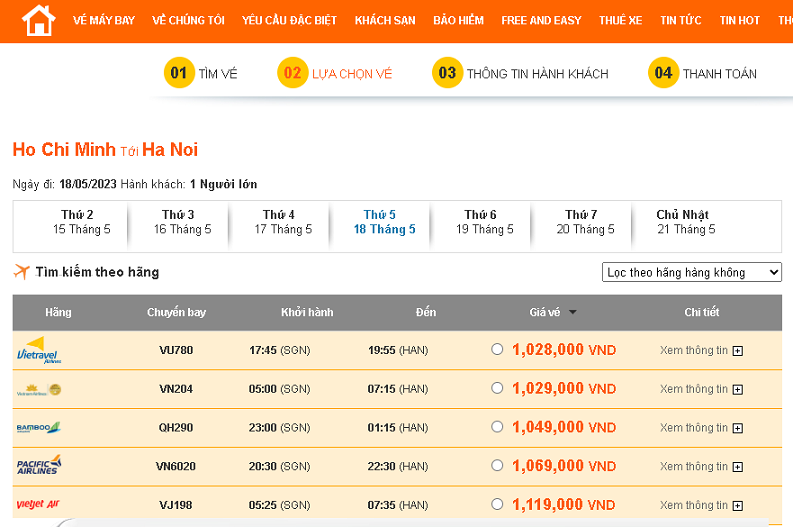This screenshot has width=793, height=527.
Task: Switch to Thứ 6 19 Tháng 5 tab
Action: pyautogui.click(x=484, y=222)
